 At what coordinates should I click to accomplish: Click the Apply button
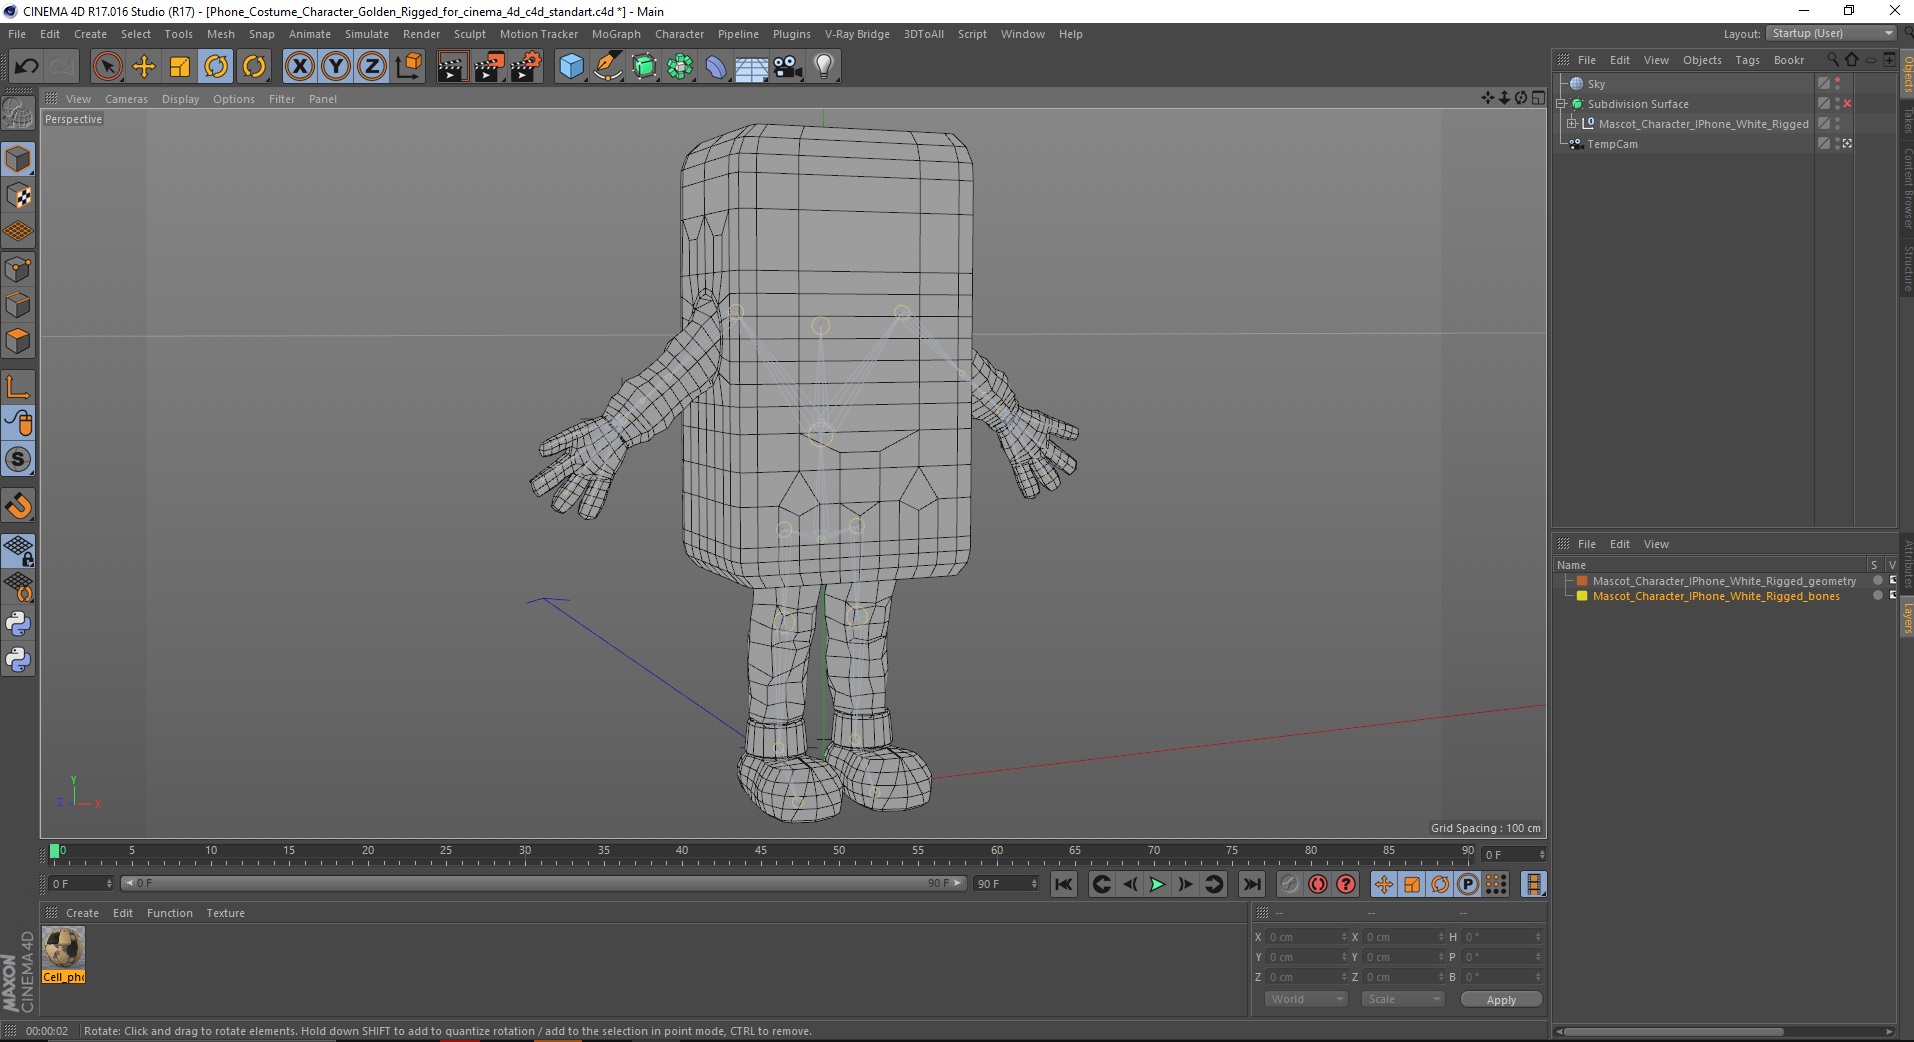1501,1000
